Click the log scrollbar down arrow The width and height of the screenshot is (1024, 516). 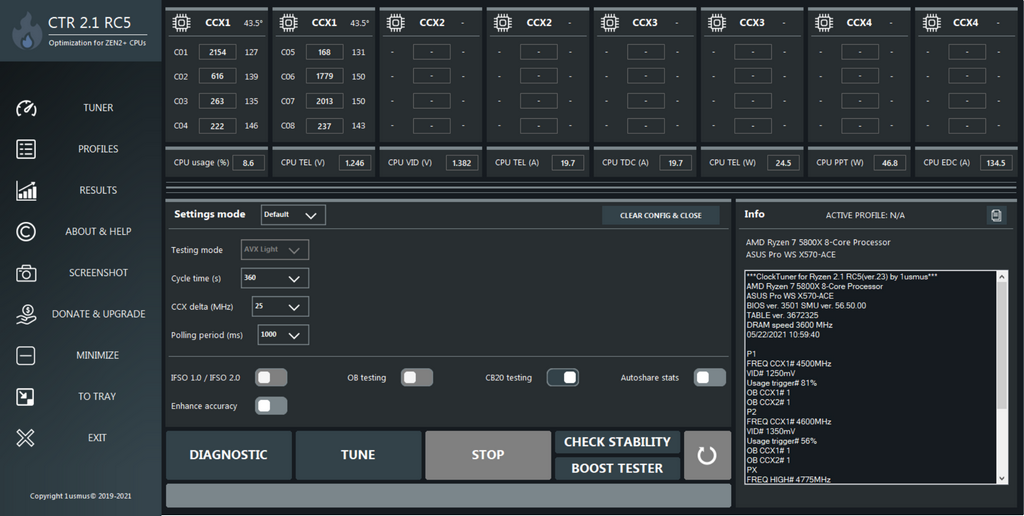pos(1002,478)
